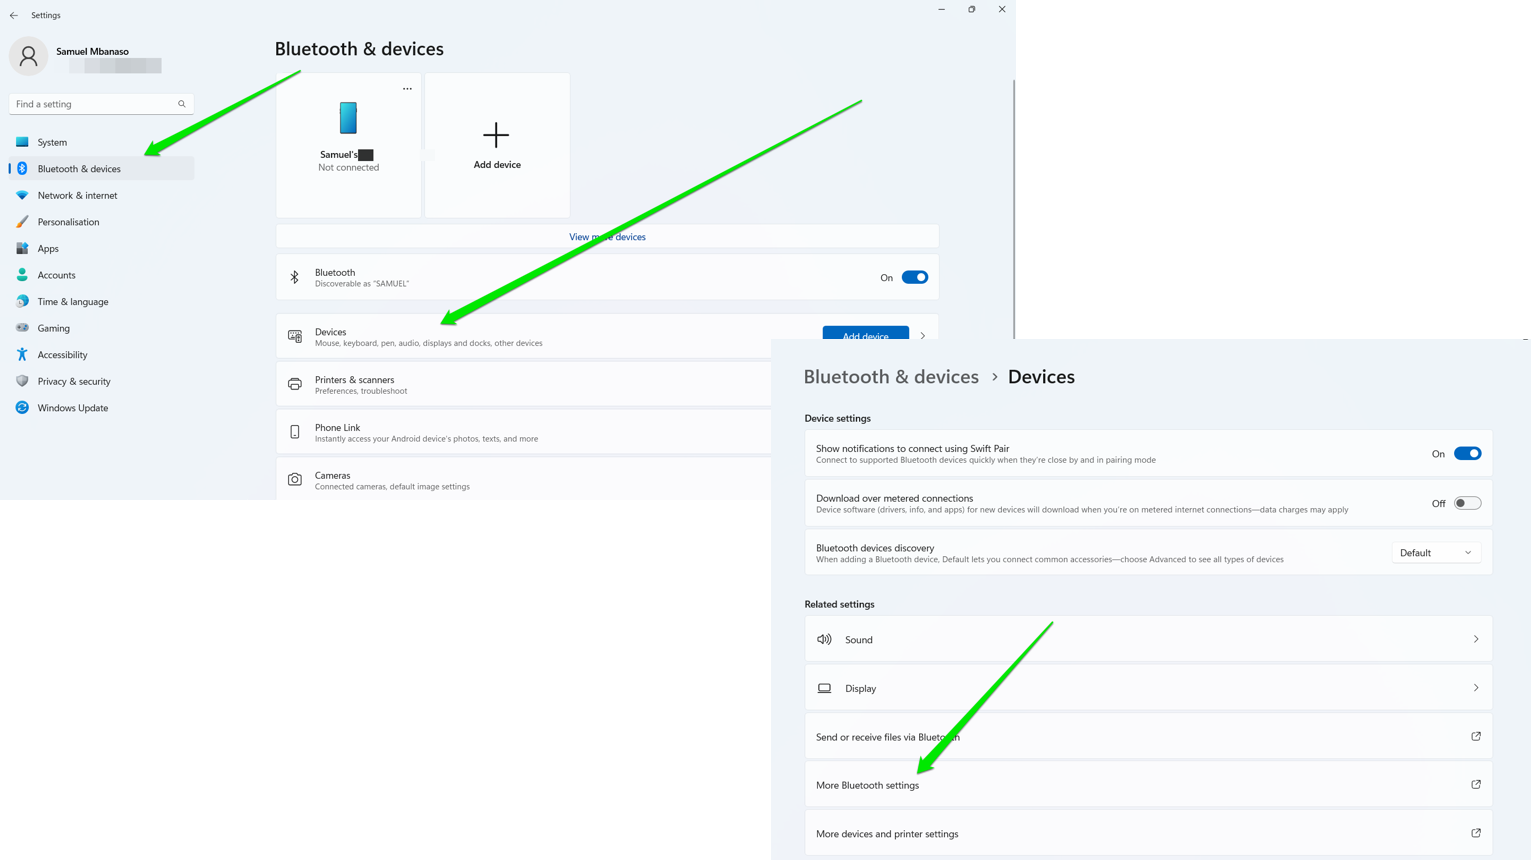Click the Phone Link phone icon
1531x860 pixels.
point(295,432)
